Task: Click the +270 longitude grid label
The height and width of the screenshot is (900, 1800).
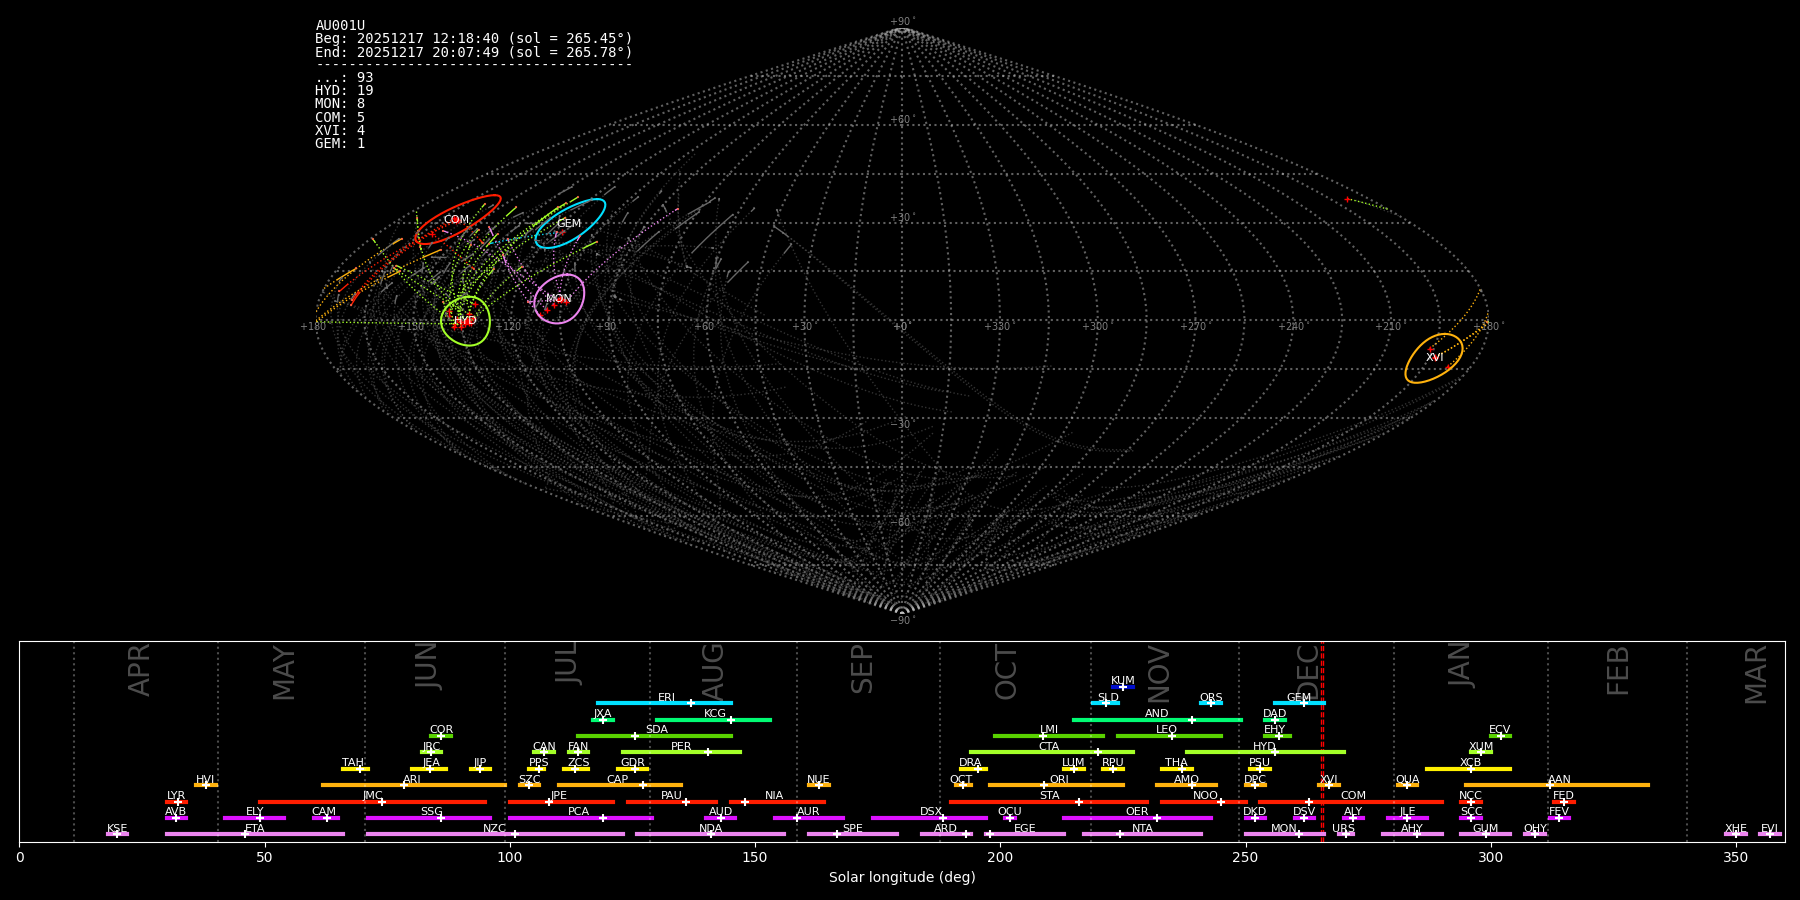Action: point(1193,326)
